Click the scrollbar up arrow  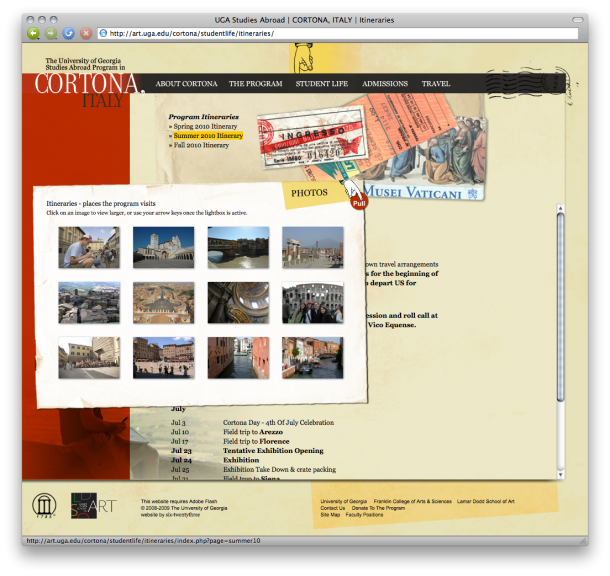560,208
